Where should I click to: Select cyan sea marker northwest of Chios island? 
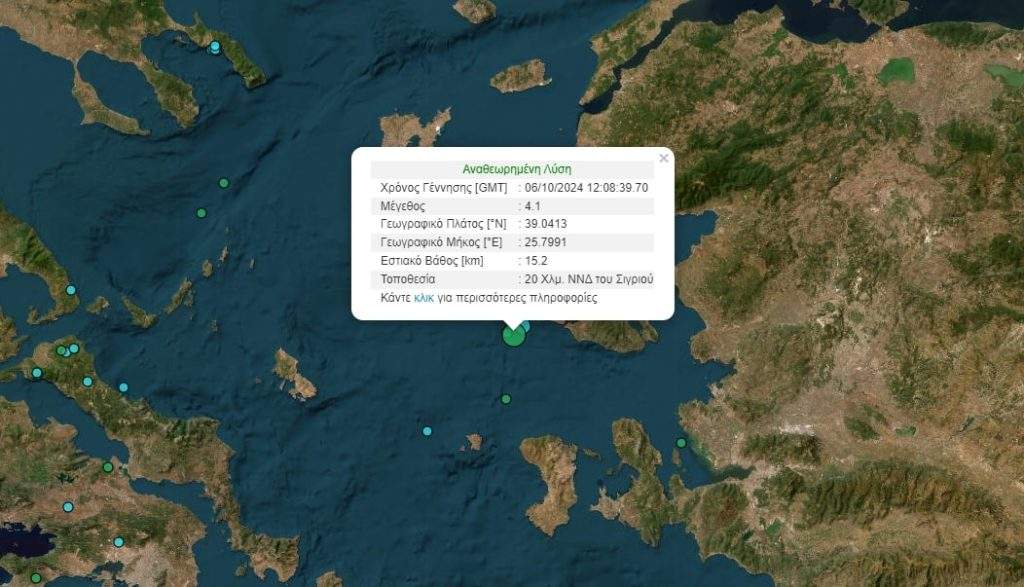coord(427,431)
